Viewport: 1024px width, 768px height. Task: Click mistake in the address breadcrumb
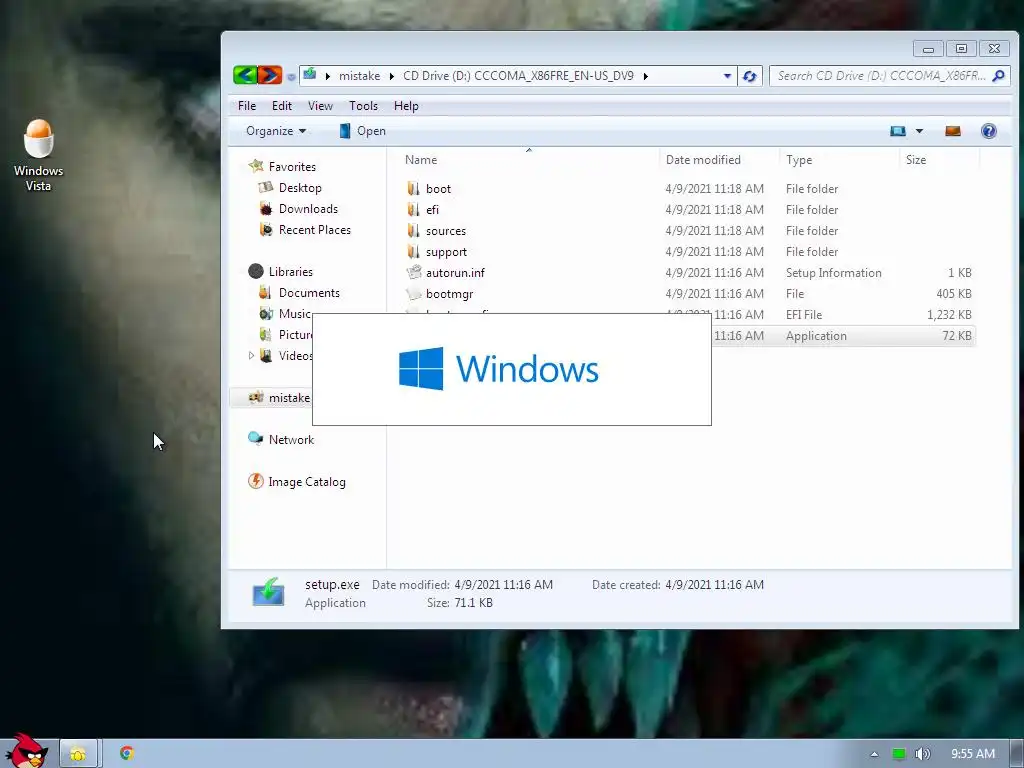pos(359,76)
